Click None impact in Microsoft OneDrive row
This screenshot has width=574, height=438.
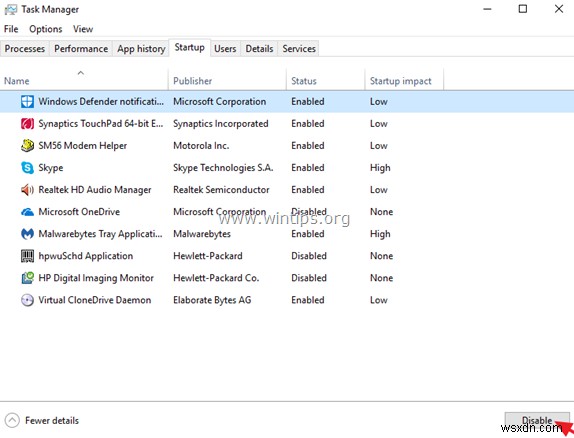381,212
